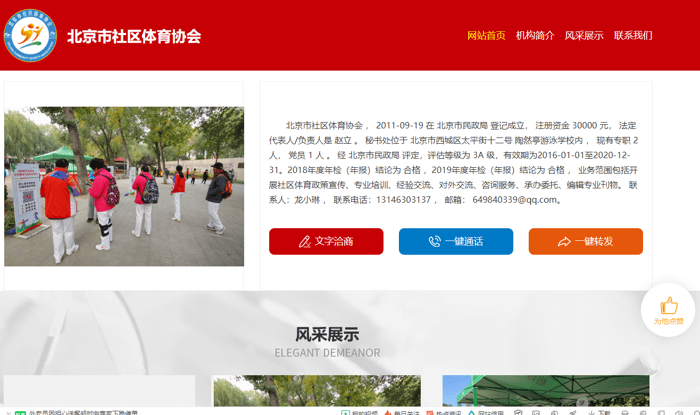Open the 网站首页 nav item
700x415 pixels.
[x=486, y=35]
